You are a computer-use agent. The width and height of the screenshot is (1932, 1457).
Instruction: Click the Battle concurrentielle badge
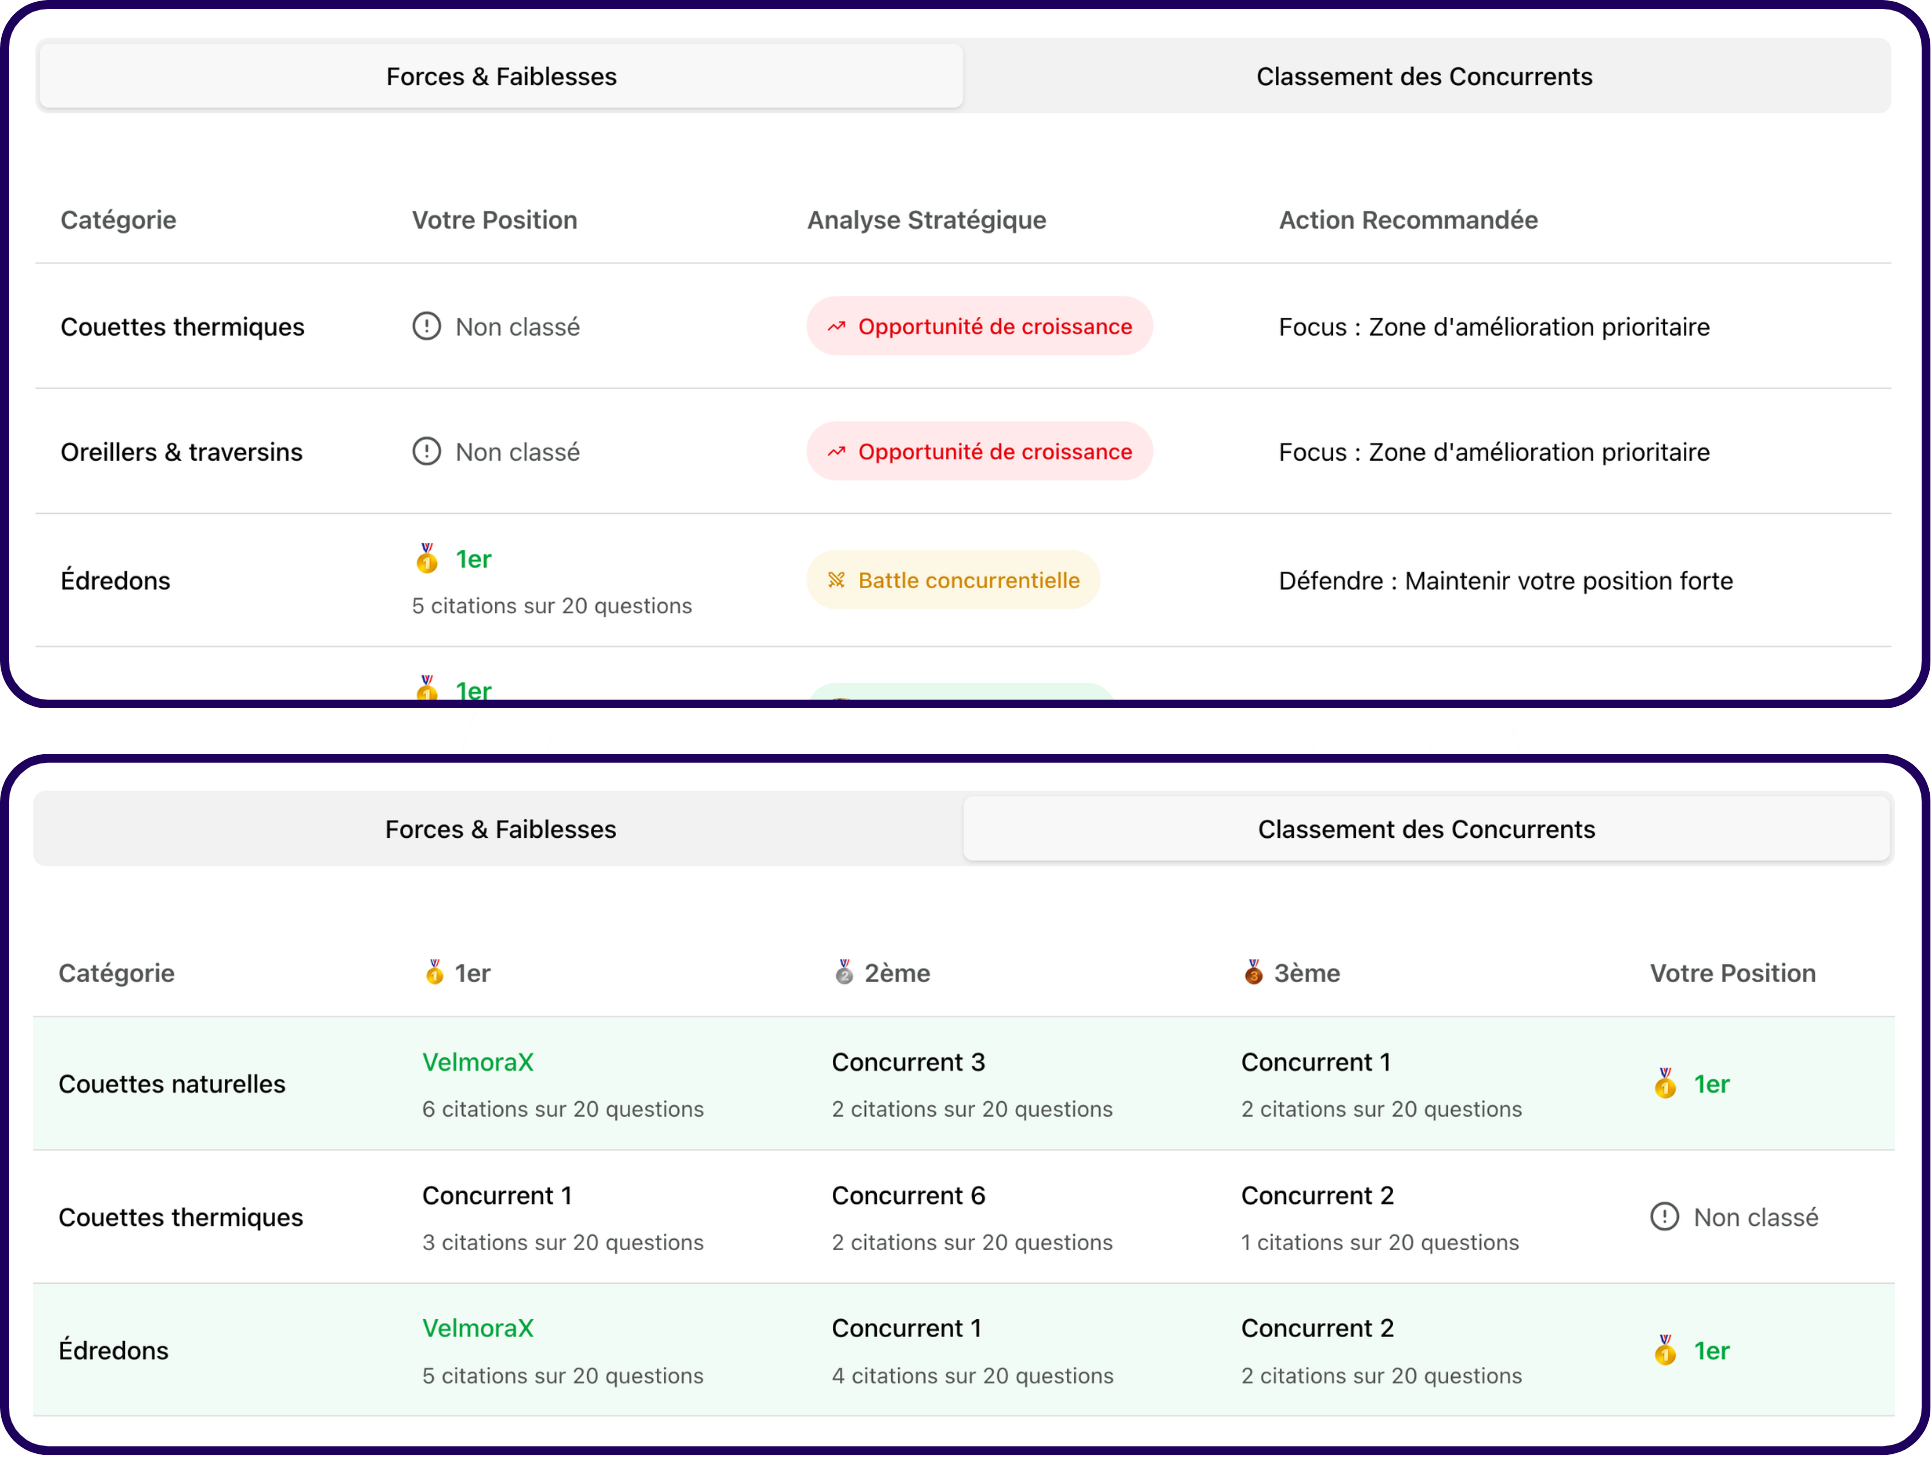[x=954, y=580]
